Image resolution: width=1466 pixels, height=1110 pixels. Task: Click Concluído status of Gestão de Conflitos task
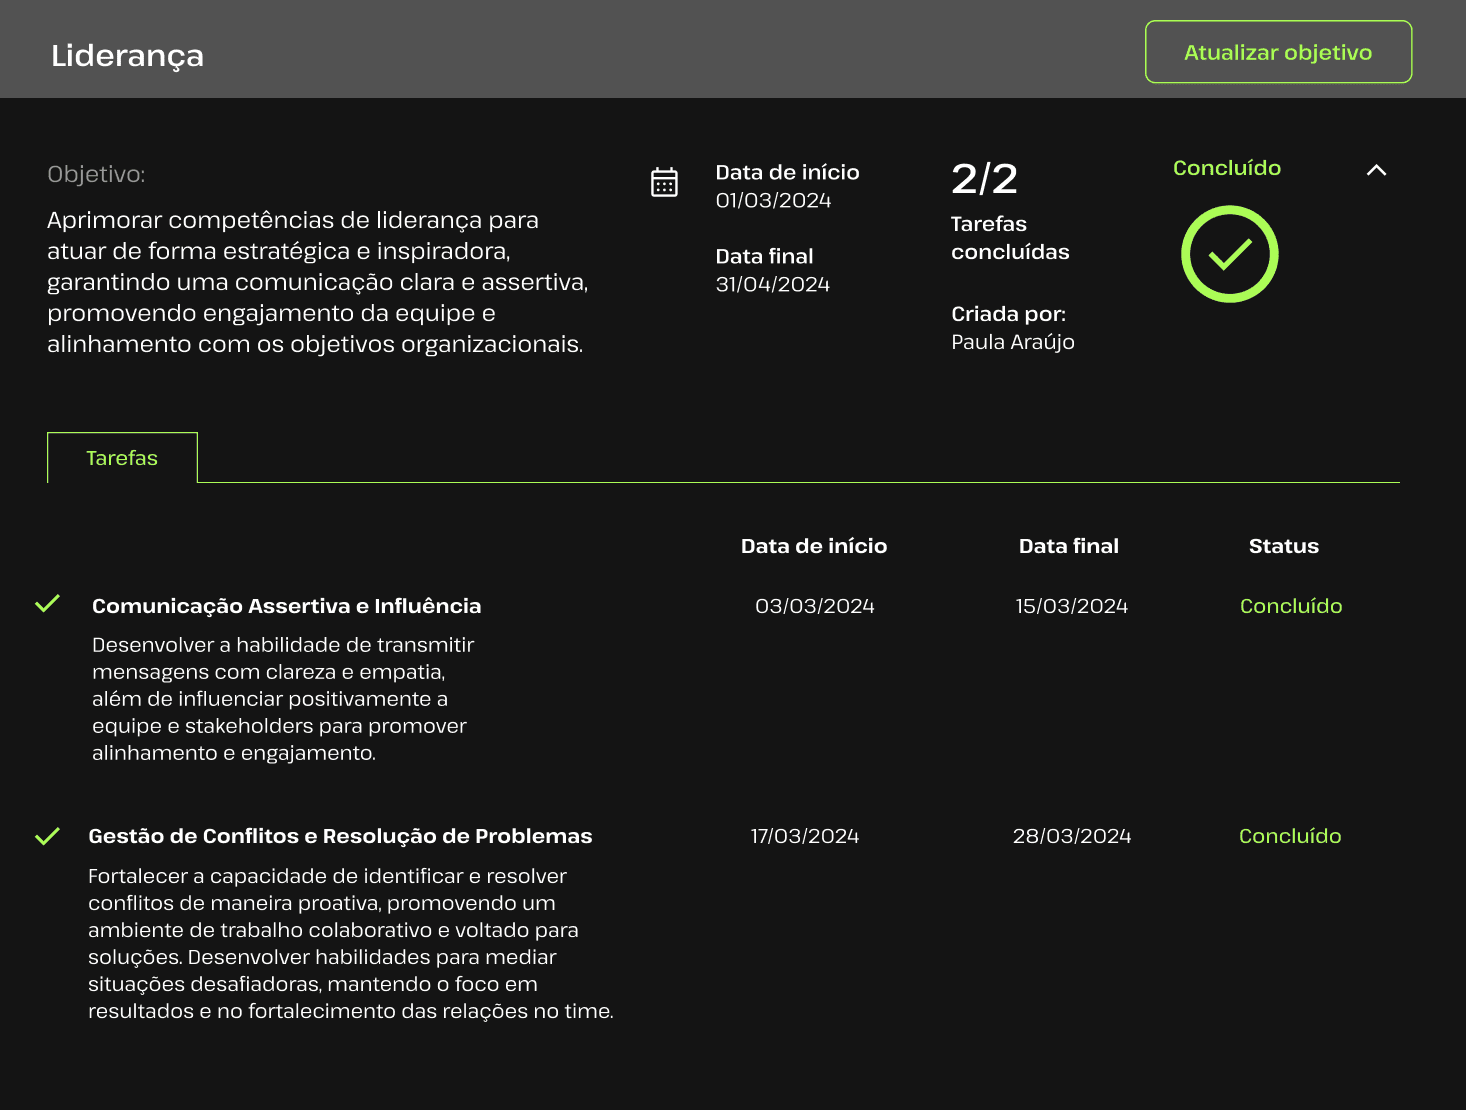coord(1289,836)
